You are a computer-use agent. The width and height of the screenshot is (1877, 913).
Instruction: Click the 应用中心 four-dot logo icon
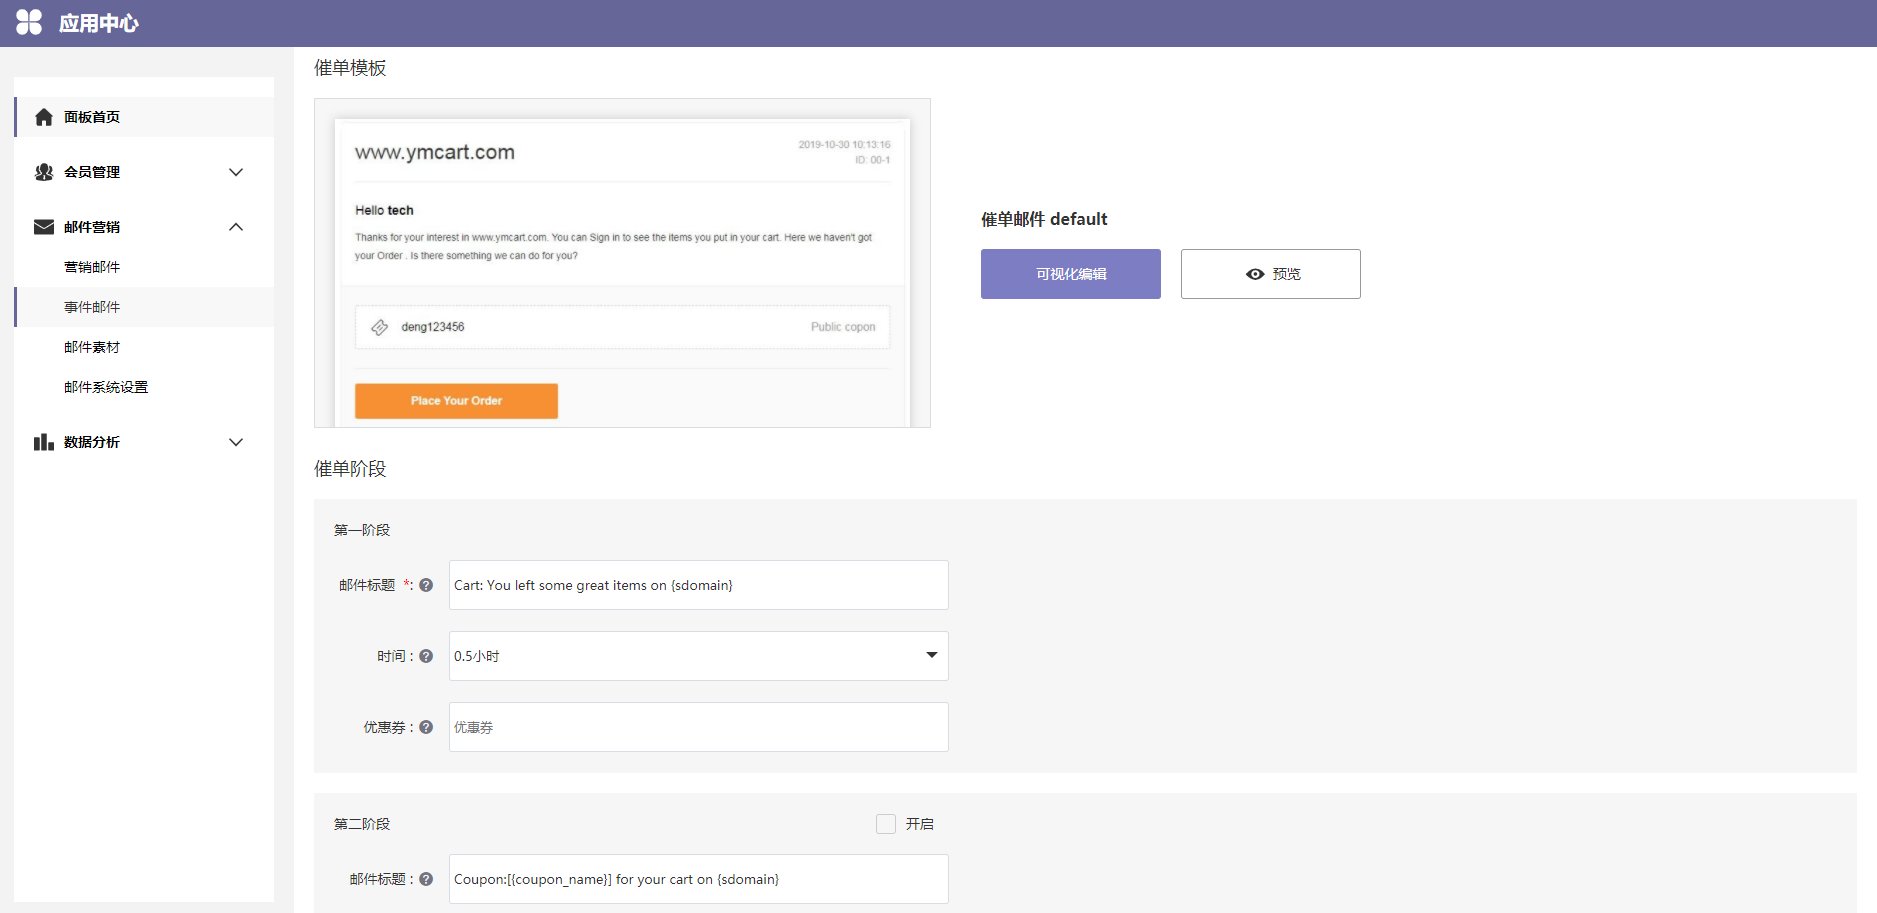[29, 22]
